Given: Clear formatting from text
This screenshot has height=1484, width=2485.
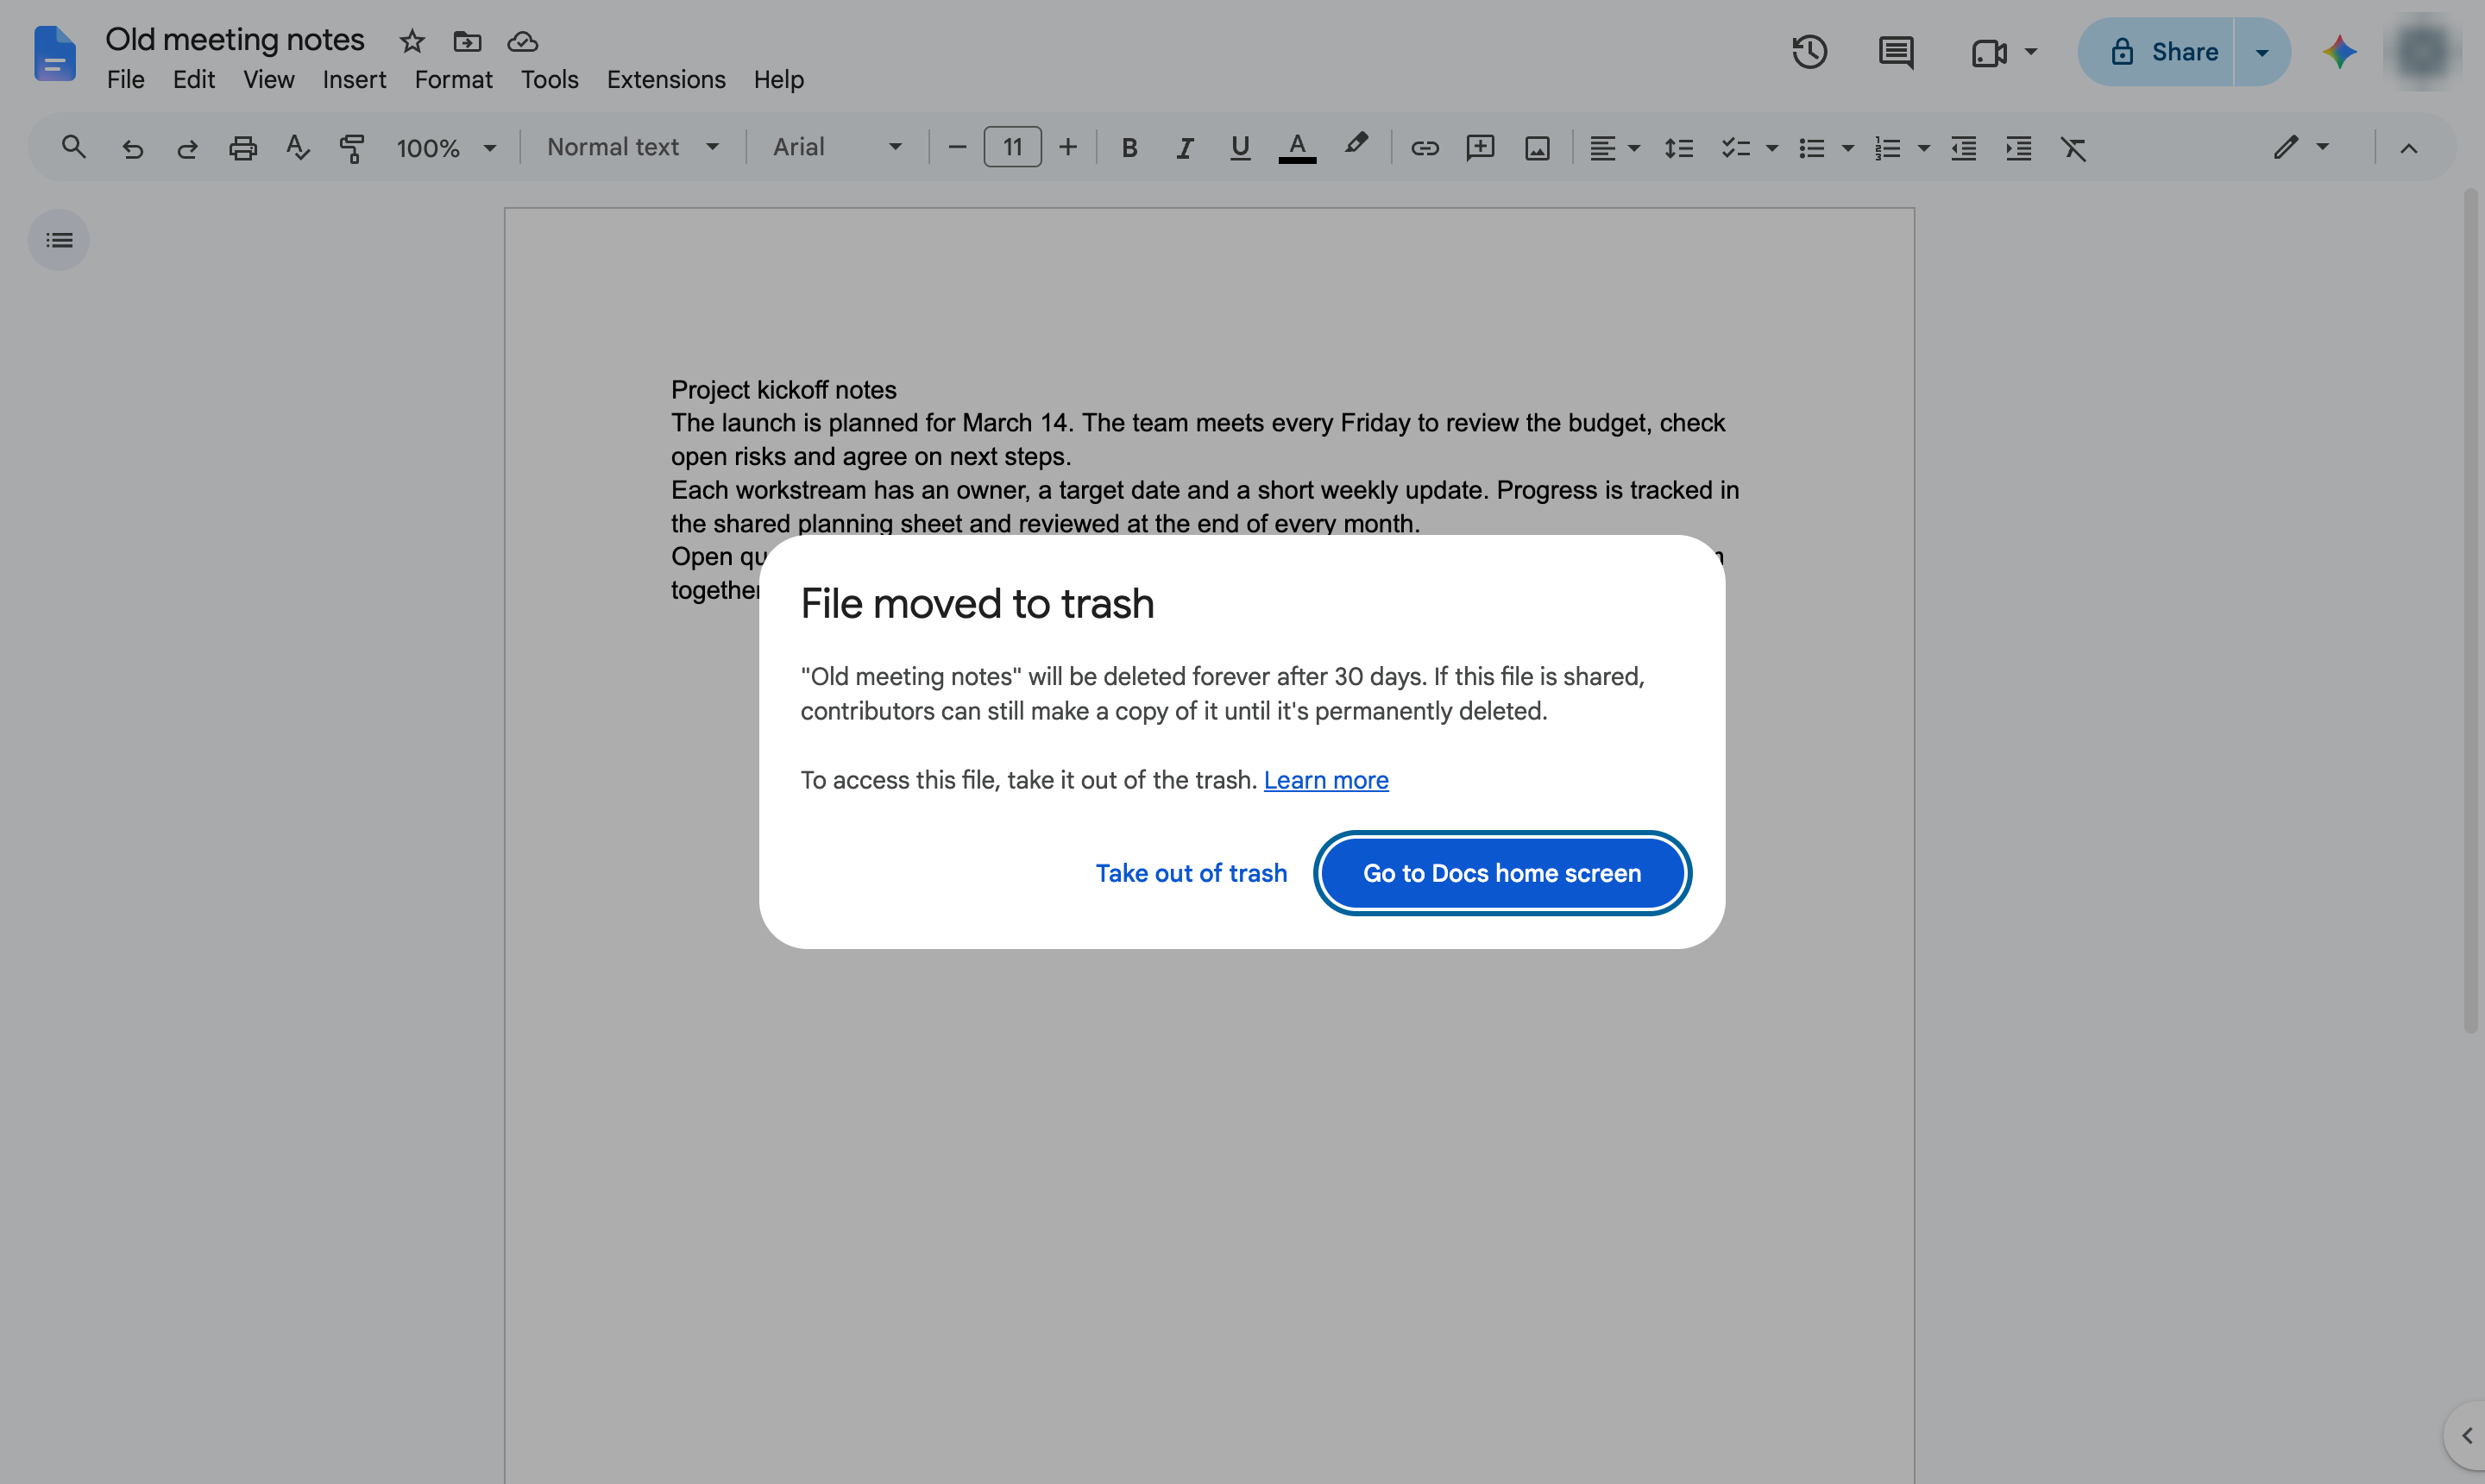Looking at the screenshot, I should point(2074,148).
